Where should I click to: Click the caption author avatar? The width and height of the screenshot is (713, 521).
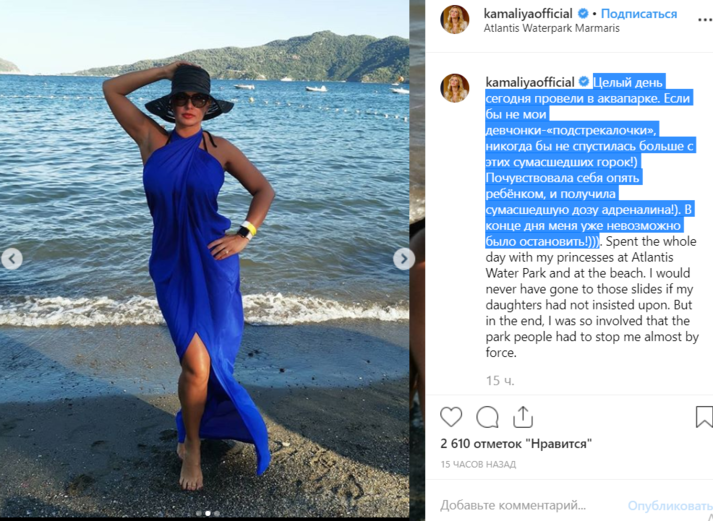coord(454,88)
